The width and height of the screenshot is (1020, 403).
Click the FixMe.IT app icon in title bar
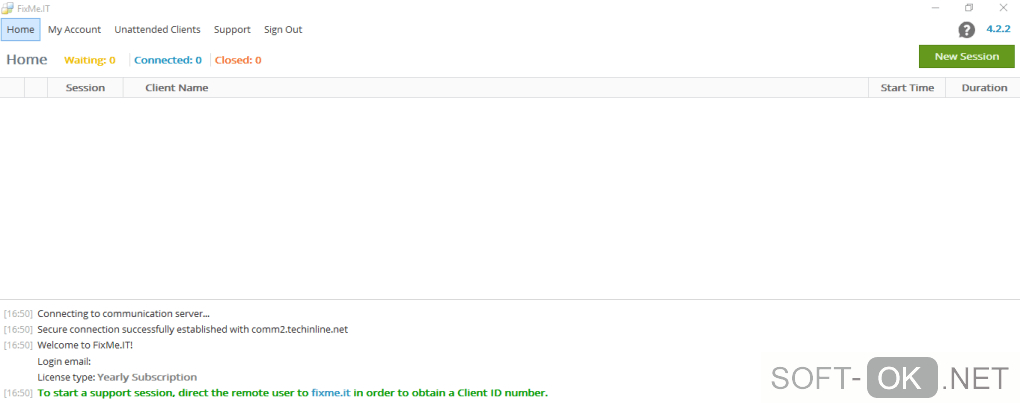tap(8, 8)
